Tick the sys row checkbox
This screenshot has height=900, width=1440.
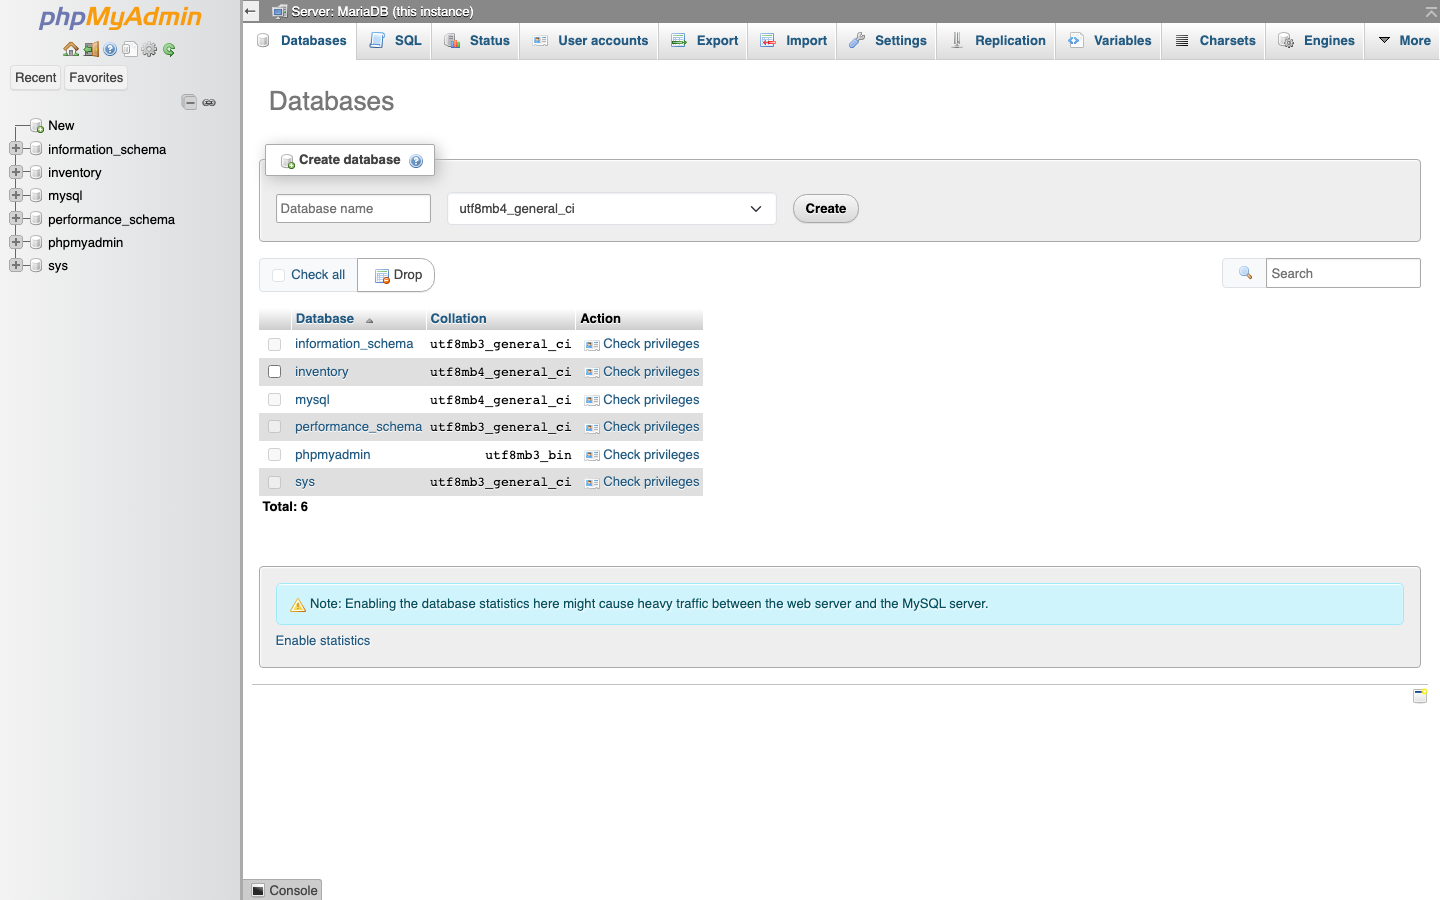click(274, 482)
